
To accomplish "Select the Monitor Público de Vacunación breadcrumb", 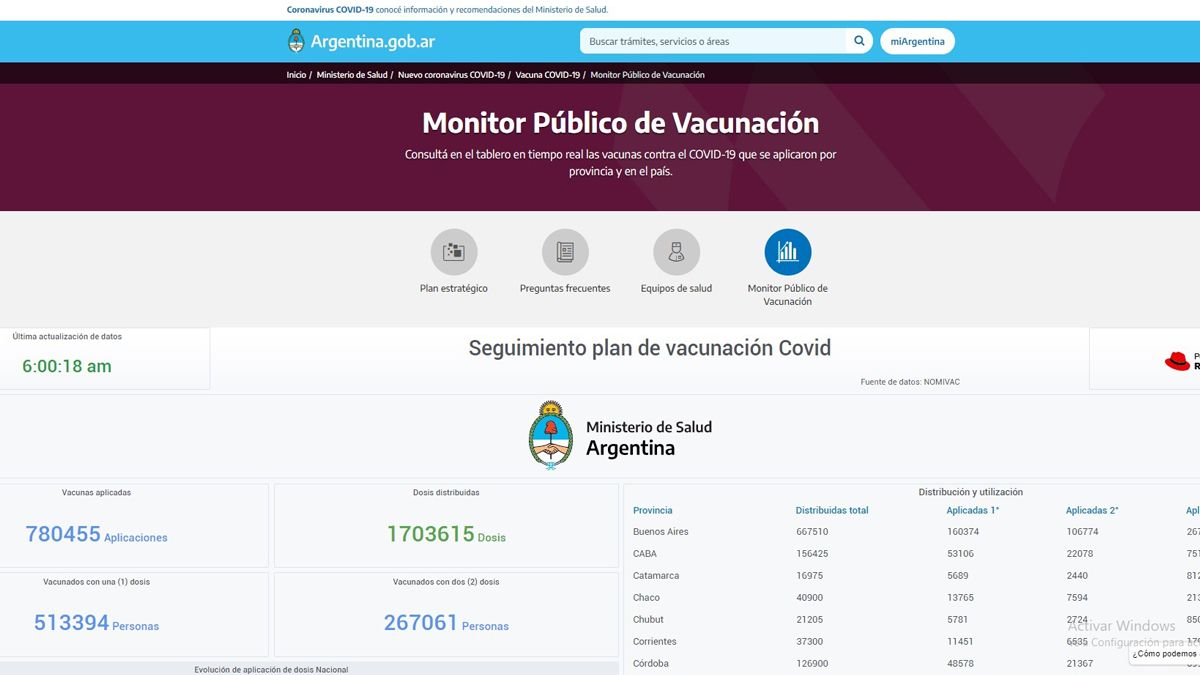I will point(647,74).
